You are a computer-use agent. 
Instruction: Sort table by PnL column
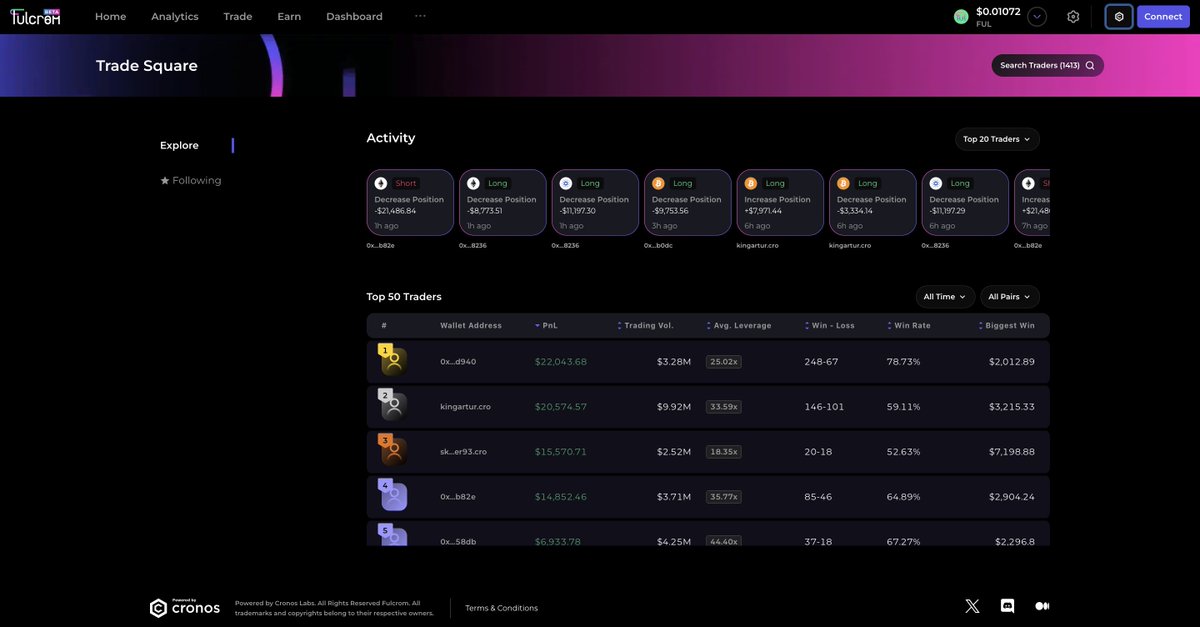(546, 325)
